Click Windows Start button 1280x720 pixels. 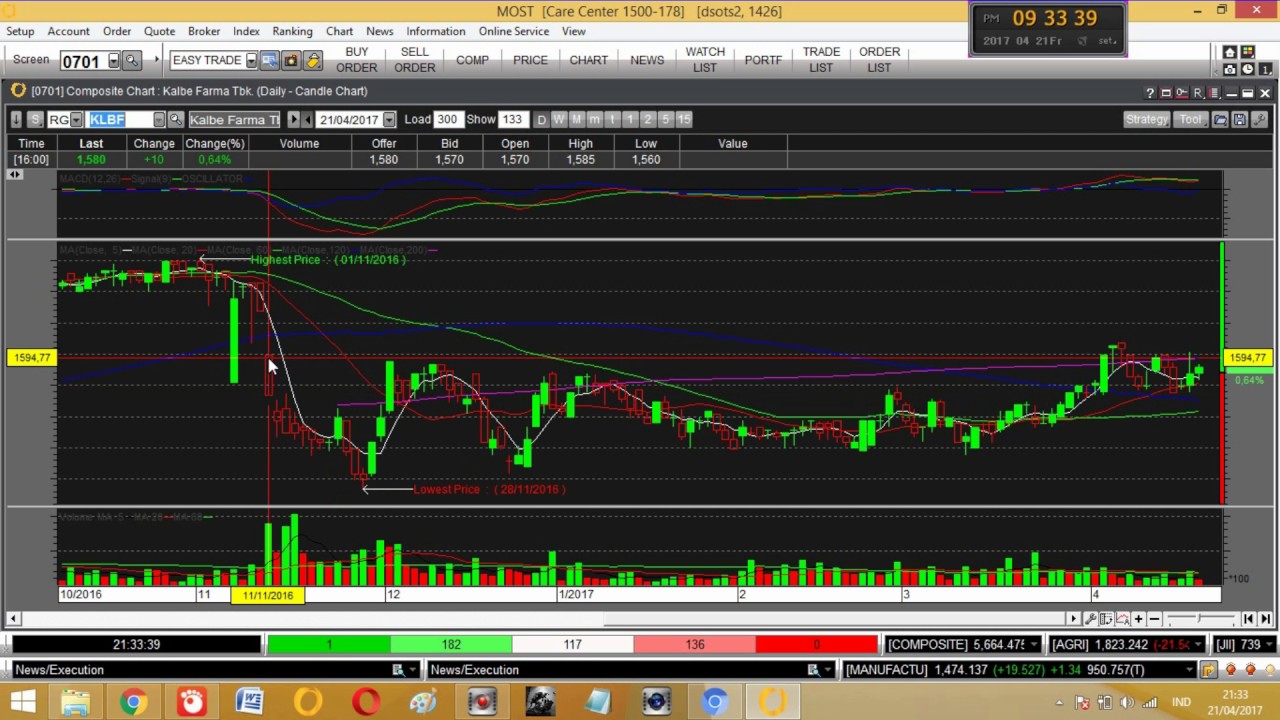[22, 702]
